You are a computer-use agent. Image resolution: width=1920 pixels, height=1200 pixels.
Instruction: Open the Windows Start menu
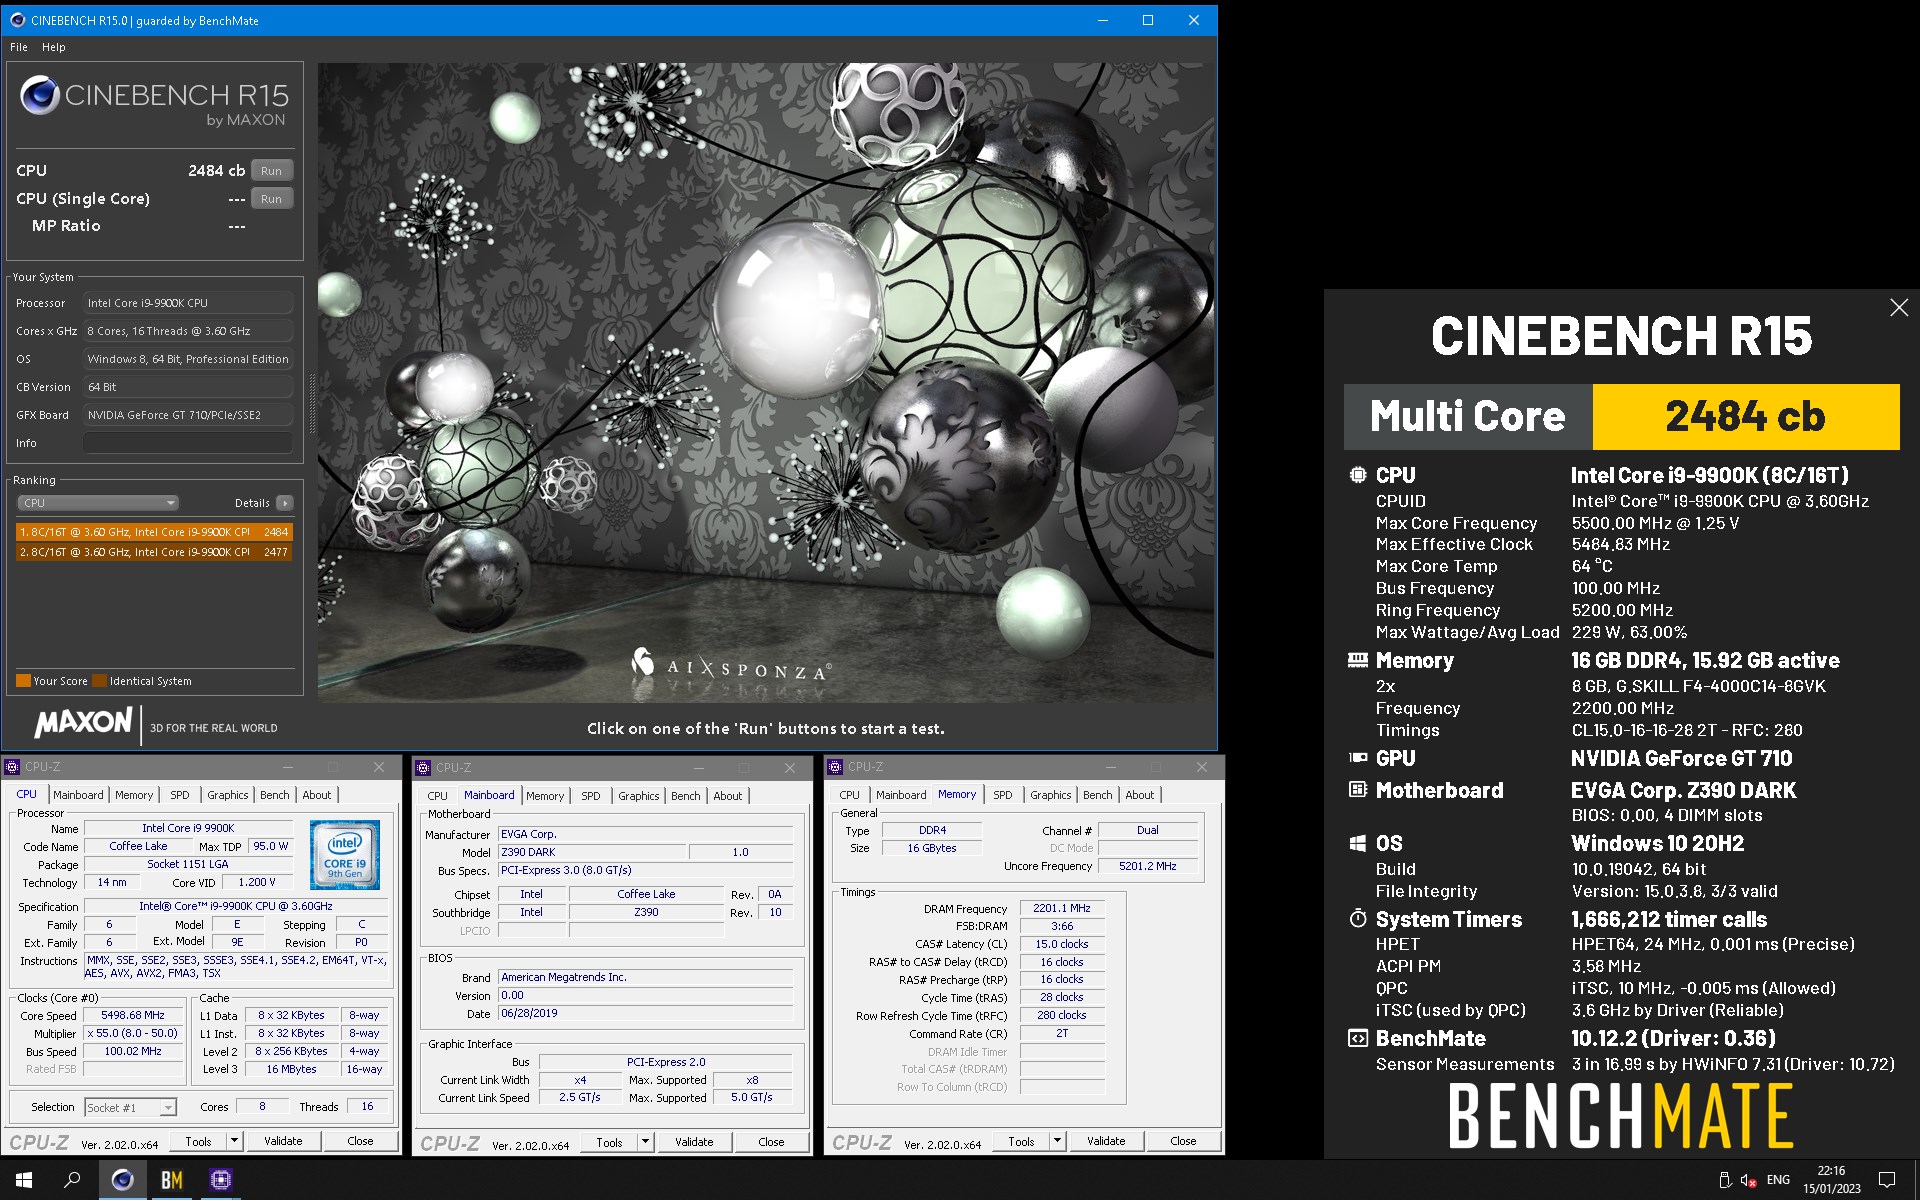coord(24,1180)
